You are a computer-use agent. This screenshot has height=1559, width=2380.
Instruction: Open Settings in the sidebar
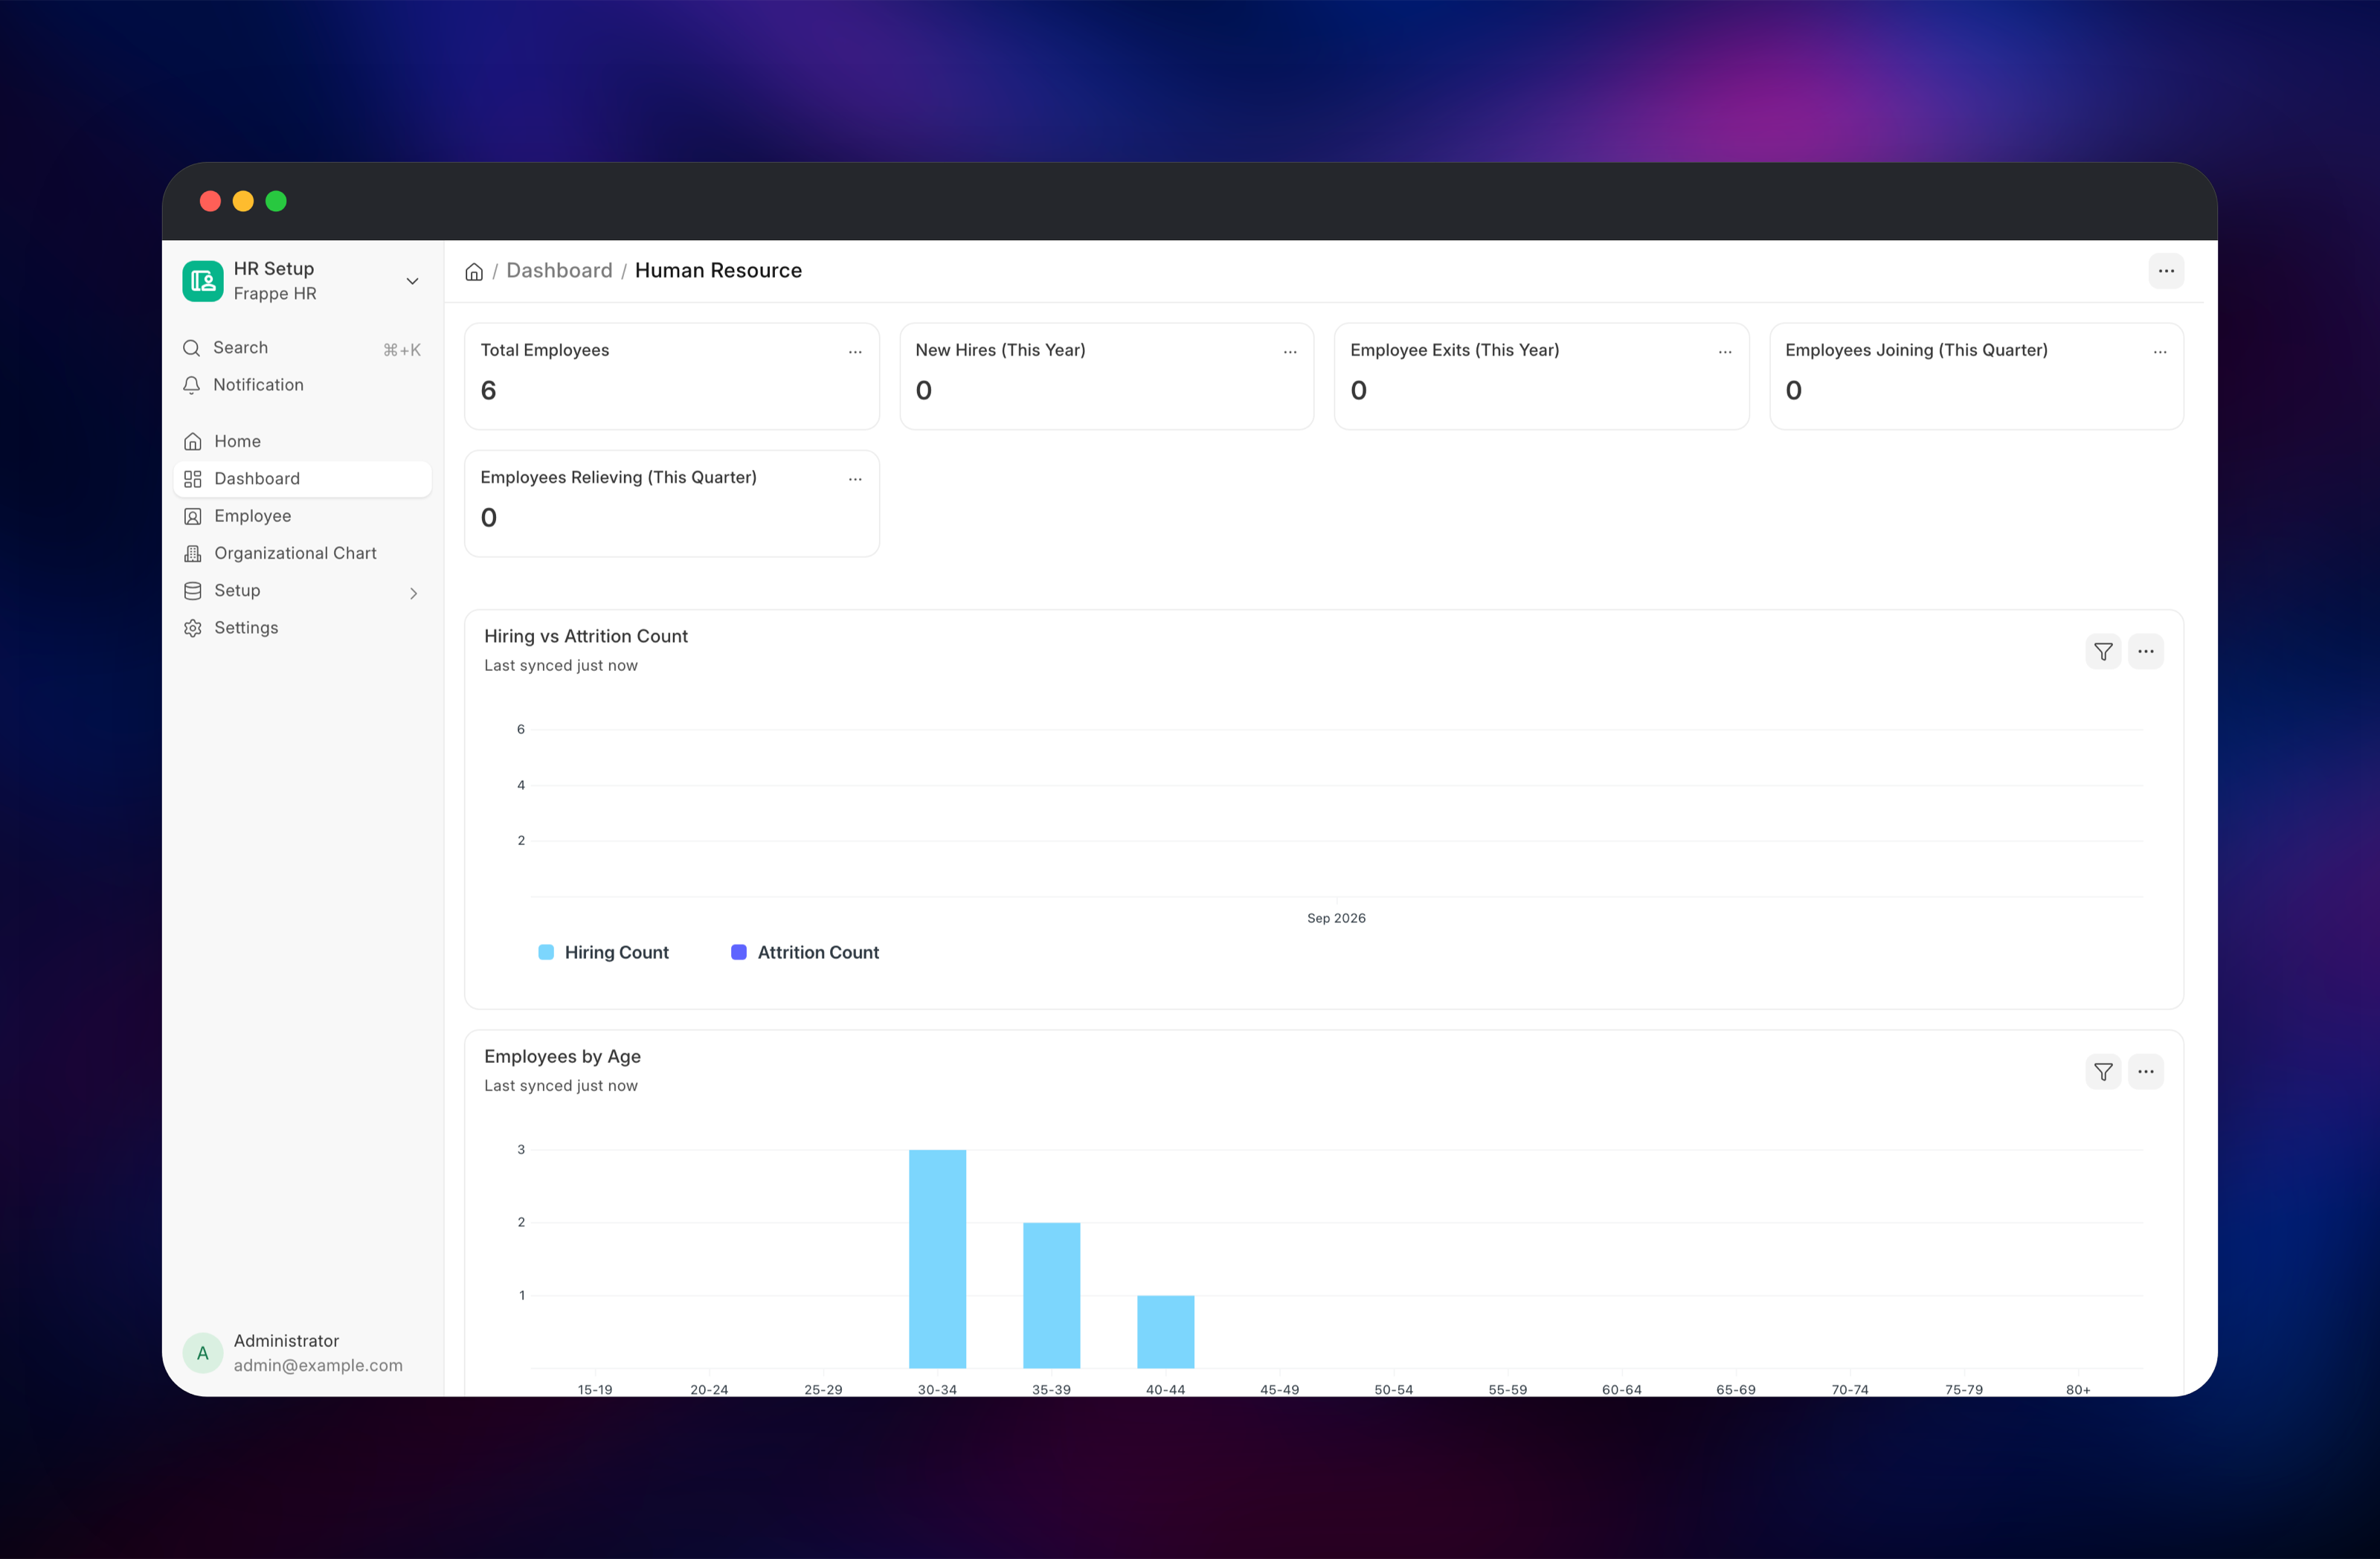pyautogui.click(x=302, y=628)
